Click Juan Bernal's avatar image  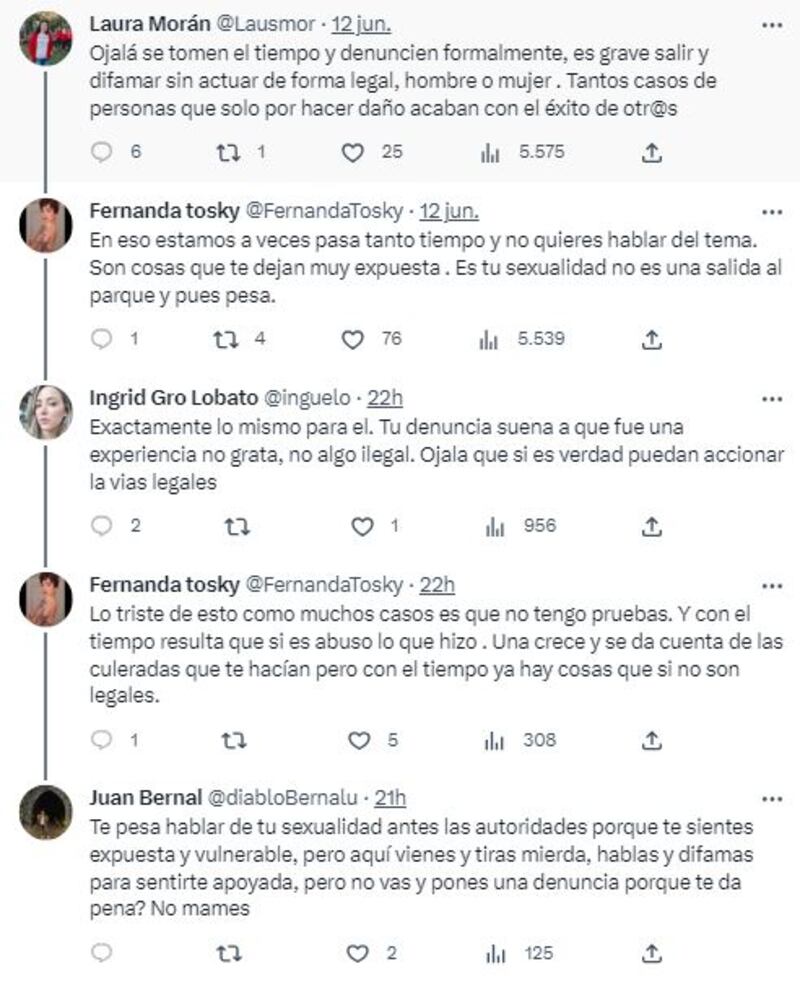[46, 812]
